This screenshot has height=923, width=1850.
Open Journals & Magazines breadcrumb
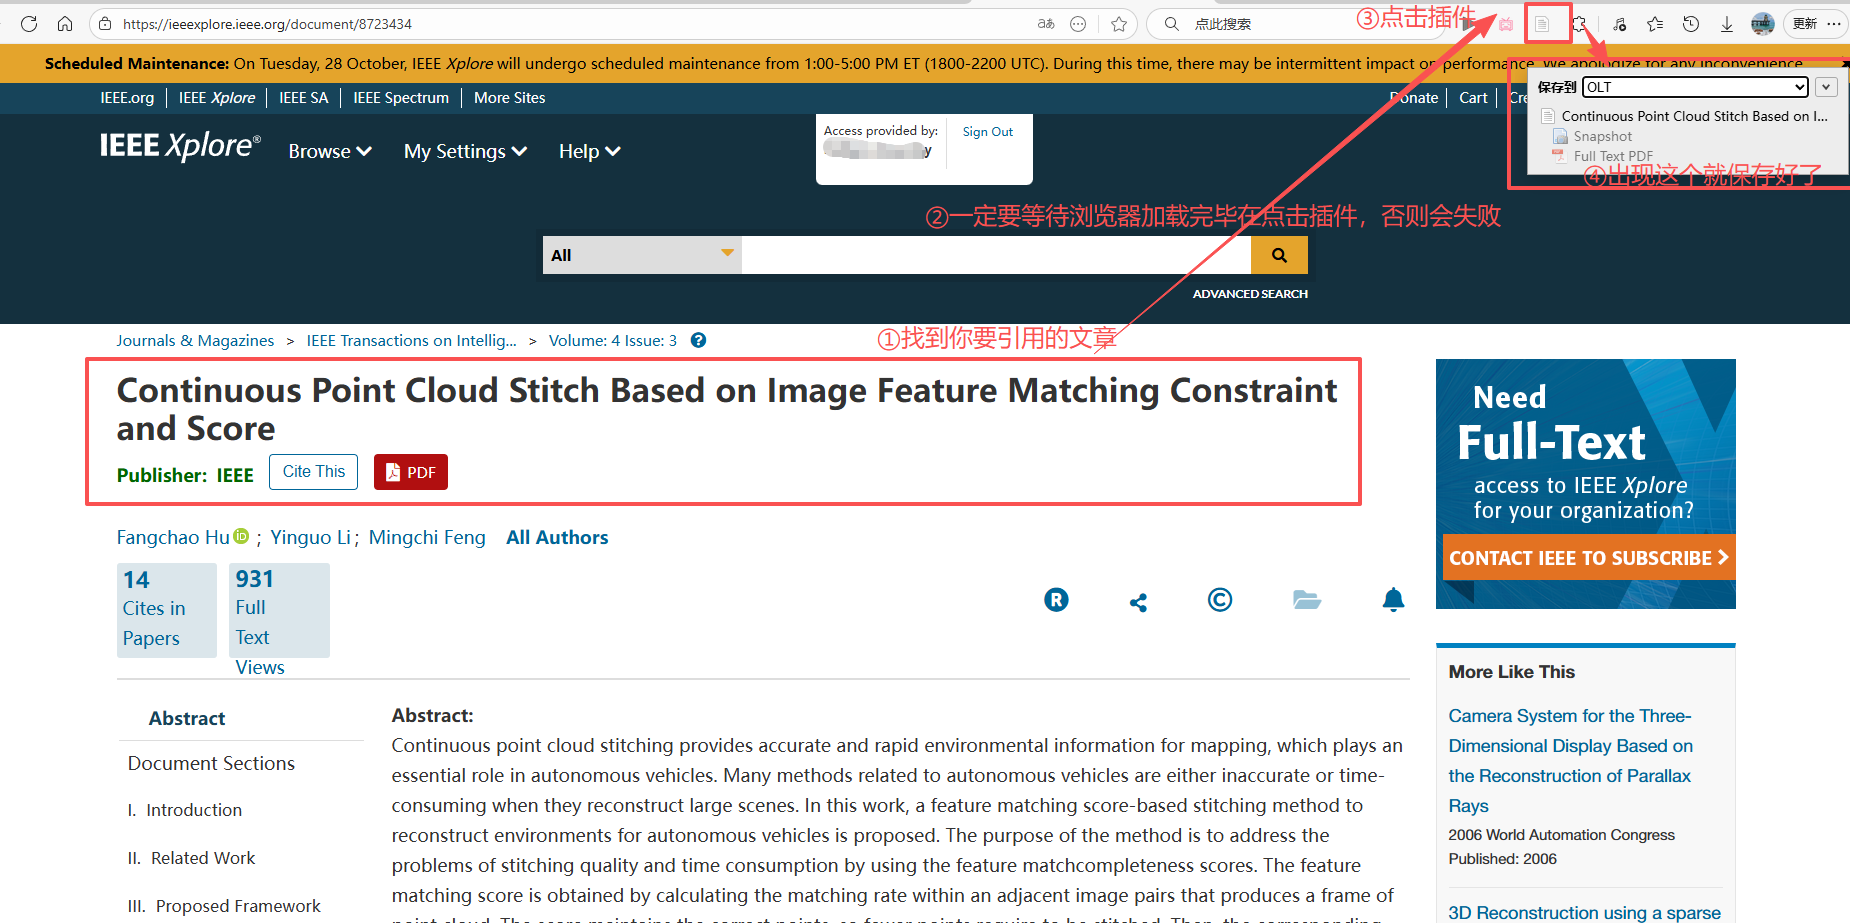(195, 341)
